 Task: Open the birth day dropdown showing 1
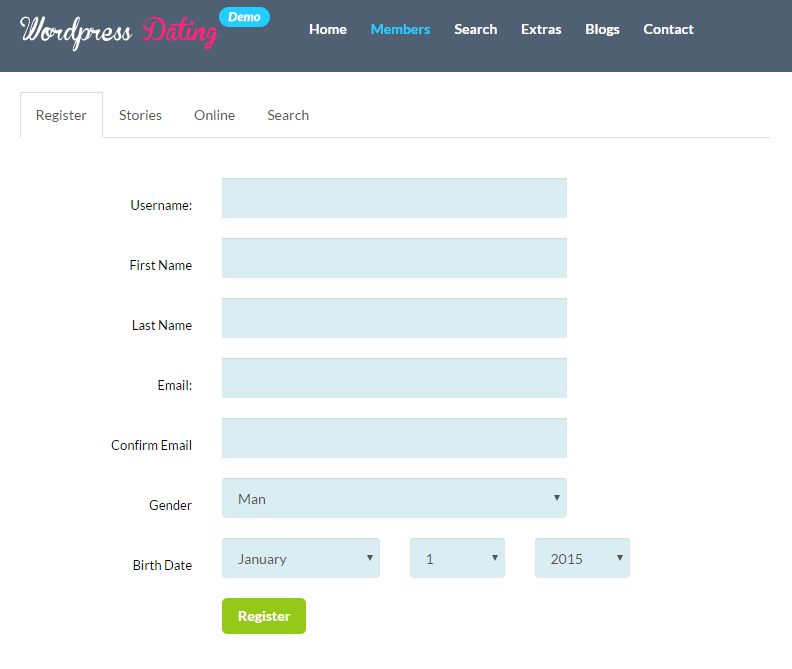point(458,558)
